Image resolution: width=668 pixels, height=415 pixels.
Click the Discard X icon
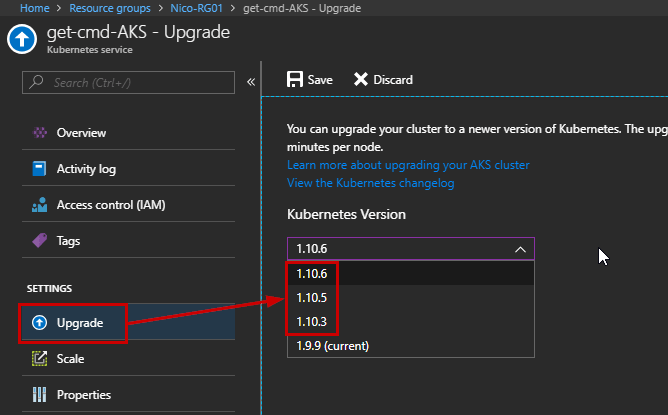[x=361, y=79]
